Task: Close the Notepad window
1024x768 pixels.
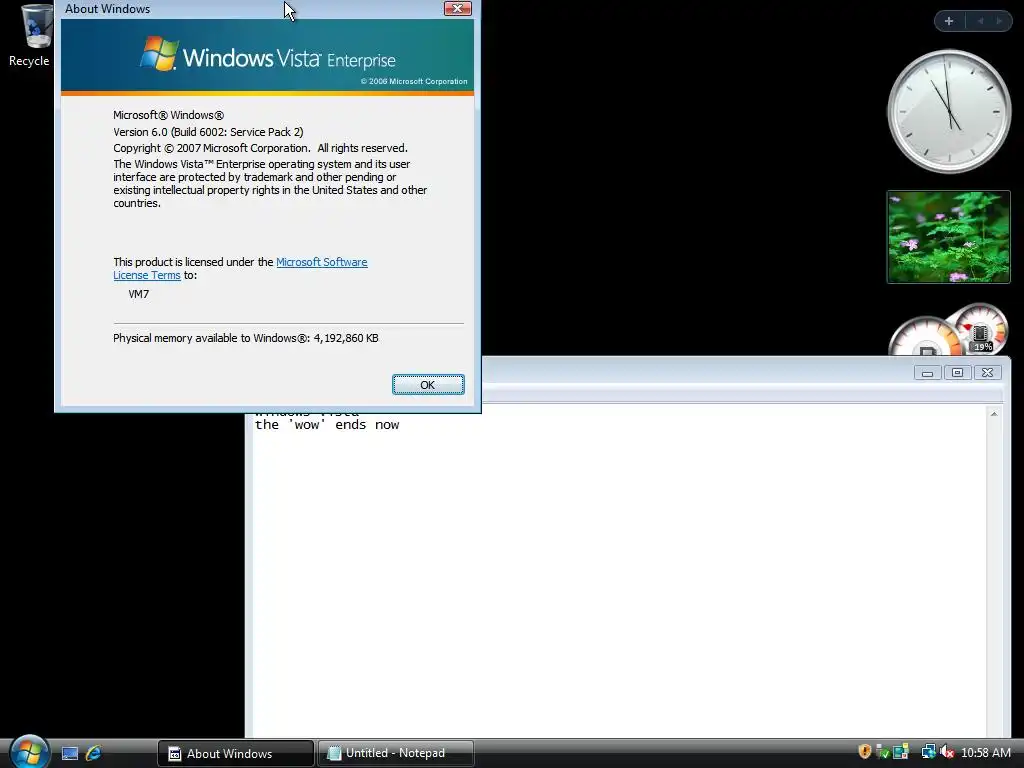Action: 987,373
